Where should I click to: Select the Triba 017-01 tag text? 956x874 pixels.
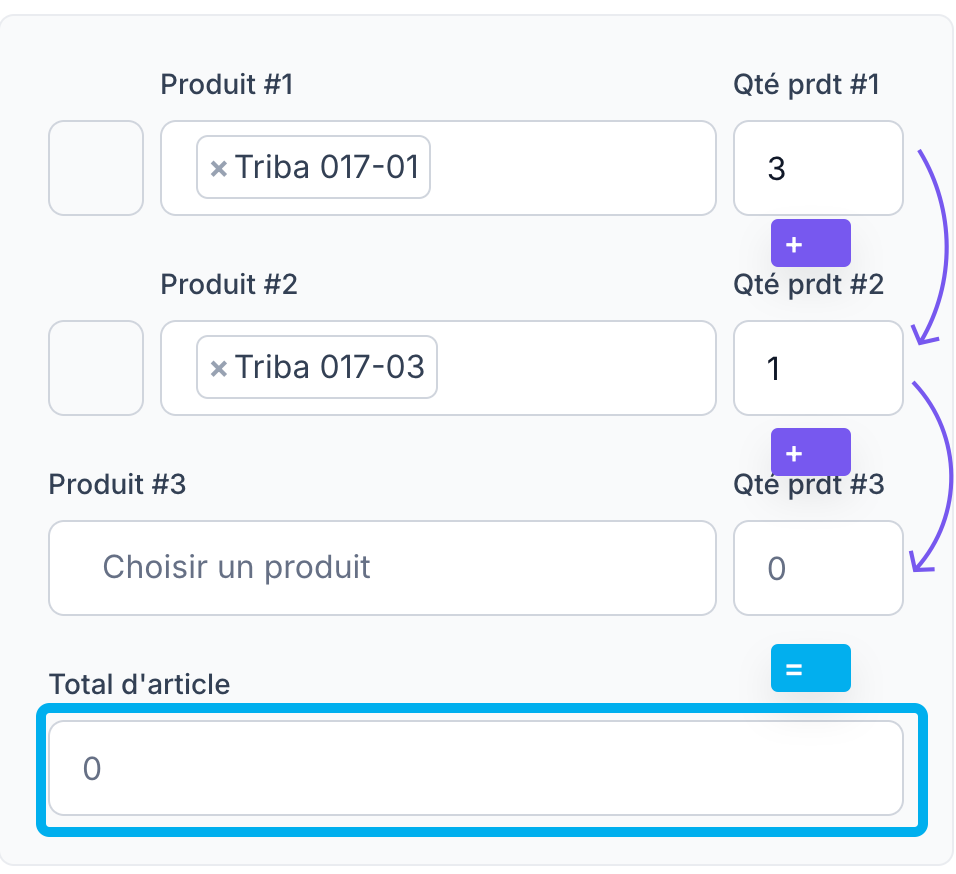[x=326, y=167]
